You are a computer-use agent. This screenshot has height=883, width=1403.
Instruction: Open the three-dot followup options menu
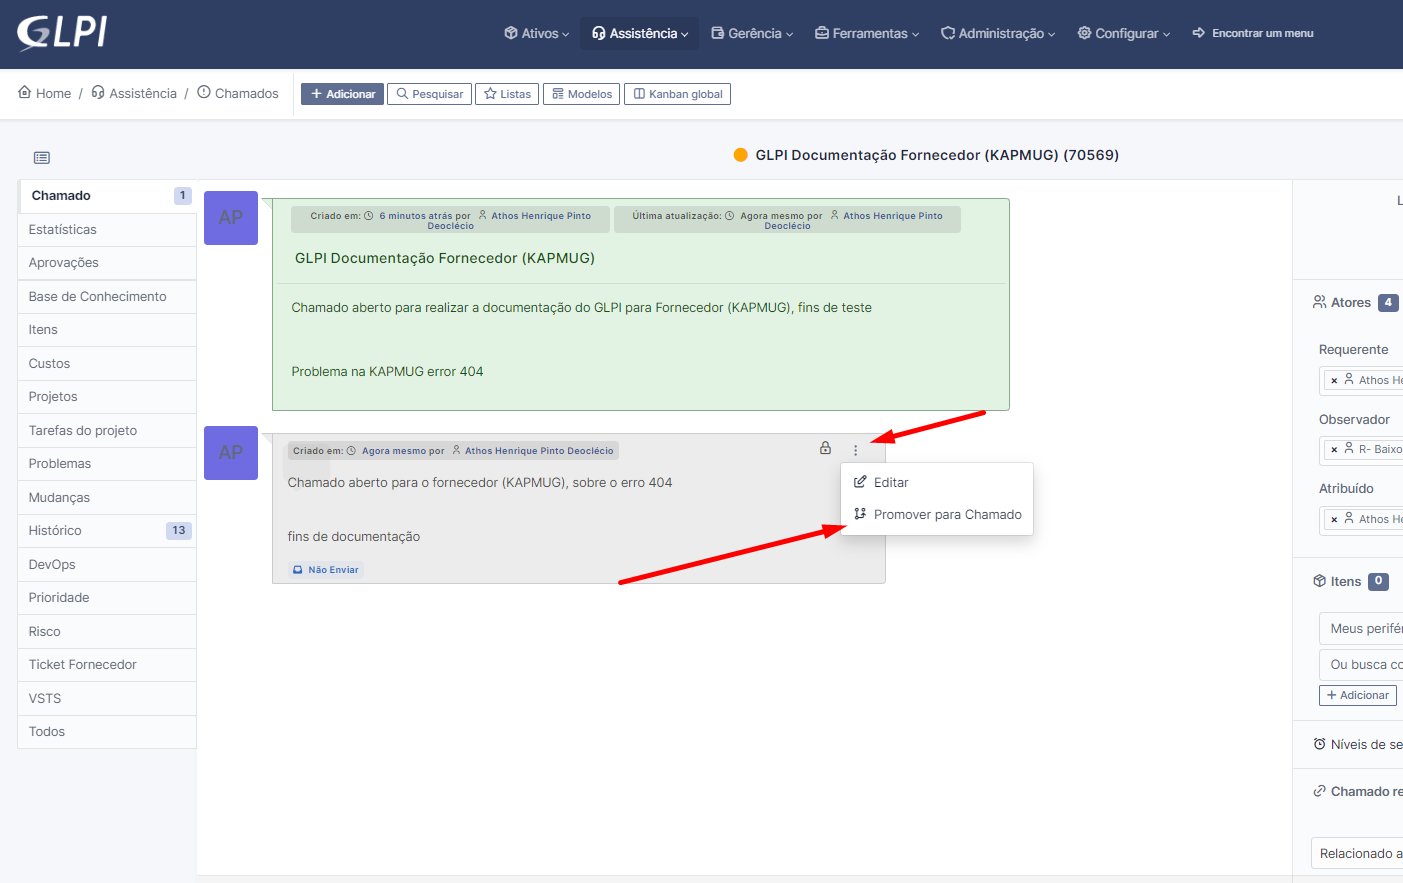[855, 450]
